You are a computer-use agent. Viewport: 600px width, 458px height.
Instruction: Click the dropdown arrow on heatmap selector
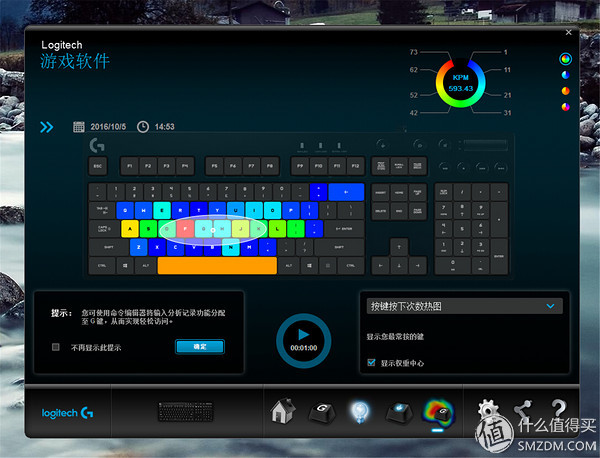[550, 306]
